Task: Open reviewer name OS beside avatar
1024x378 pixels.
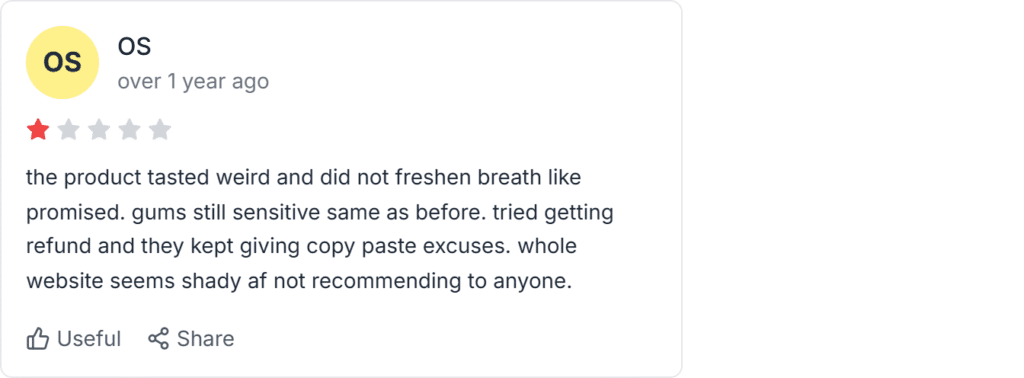Action: (135, 46)
